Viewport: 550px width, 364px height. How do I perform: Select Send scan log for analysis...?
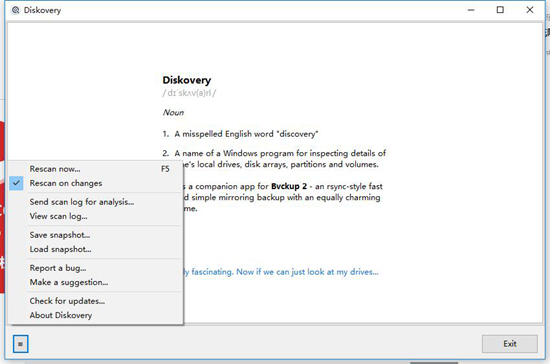[95, 202]
